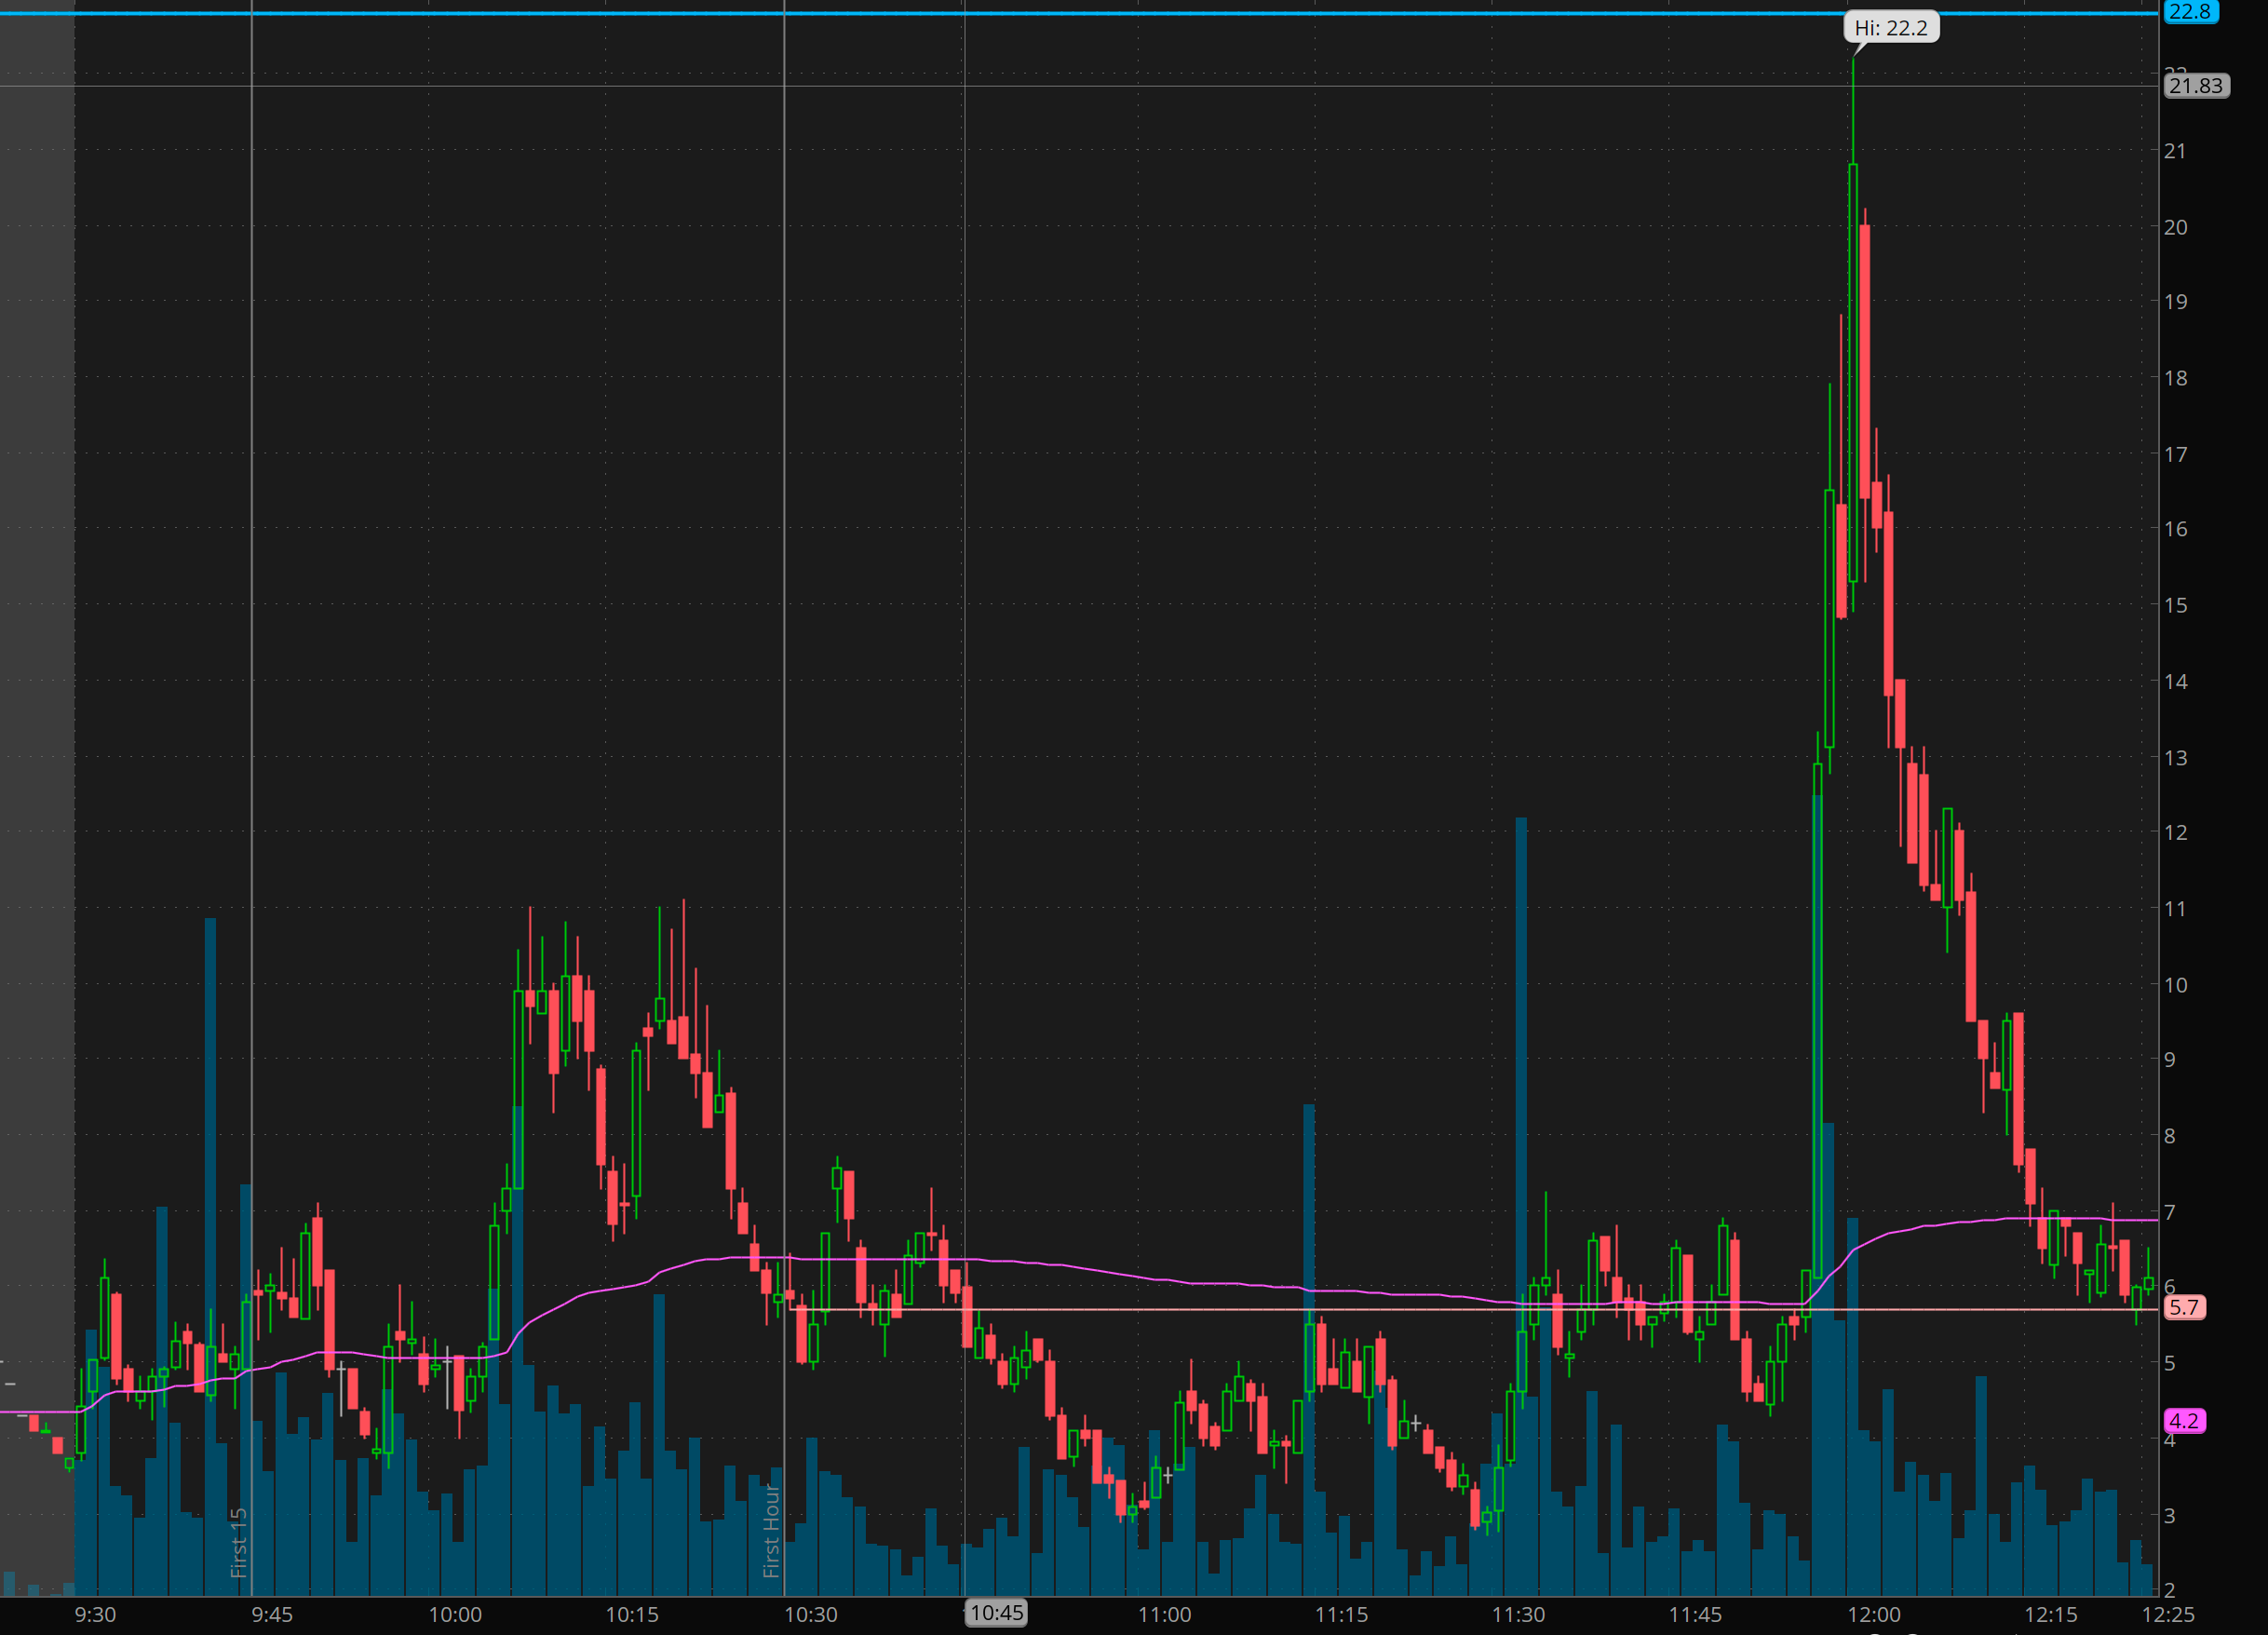Click the gray 21.83 crosshair price label
Screen dimensions: 2268x1635
point(2195,86)
